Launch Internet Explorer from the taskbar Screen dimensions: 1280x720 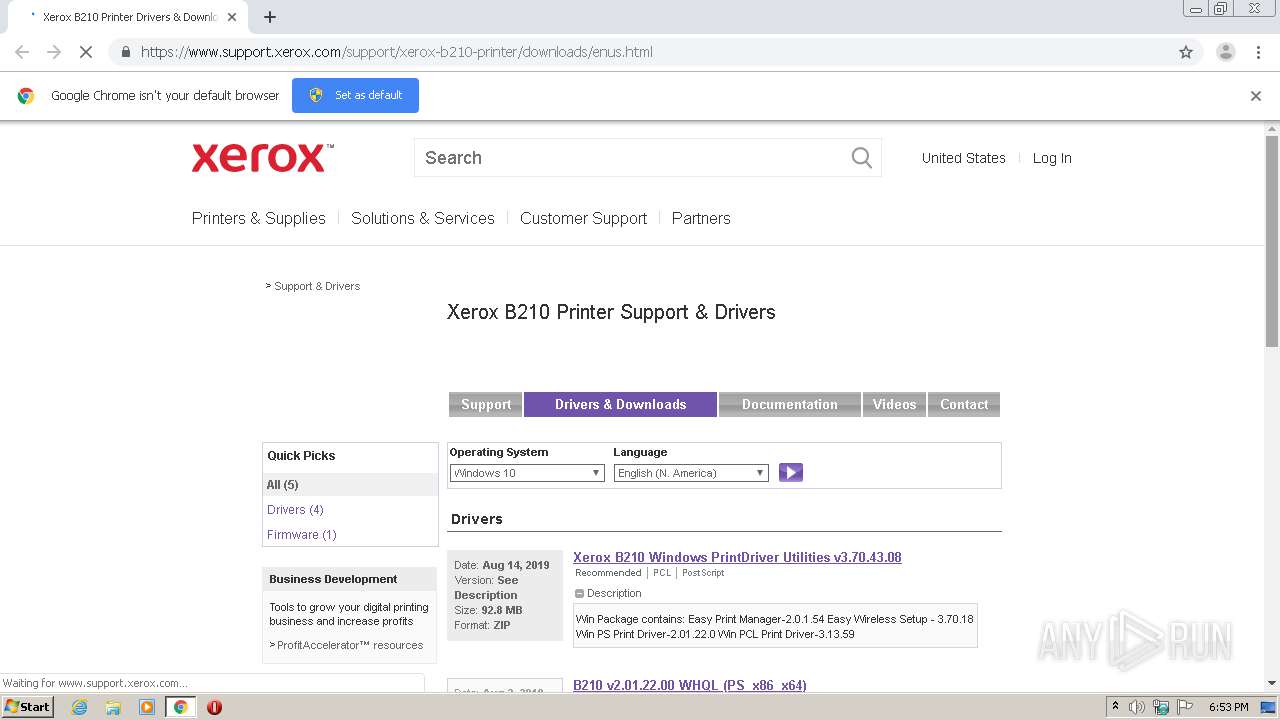[80, 707]
